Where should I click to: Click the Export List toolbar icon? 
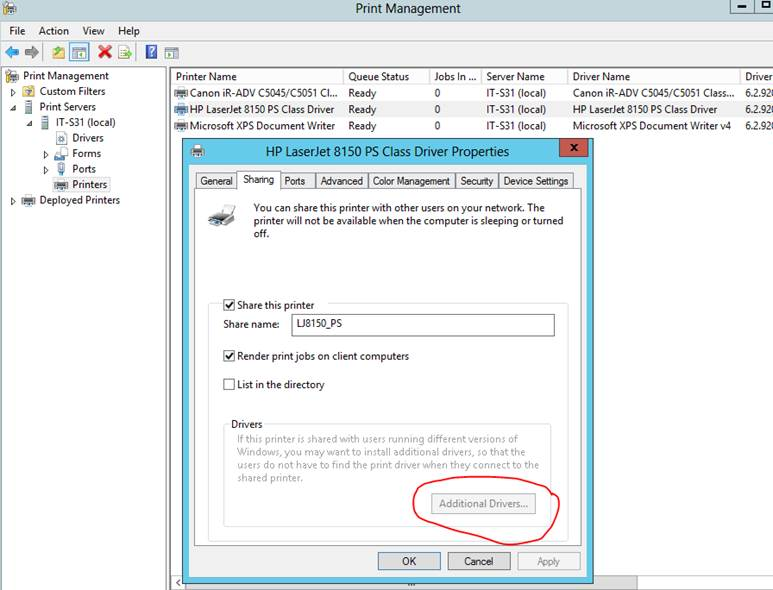tap(125, 52)
